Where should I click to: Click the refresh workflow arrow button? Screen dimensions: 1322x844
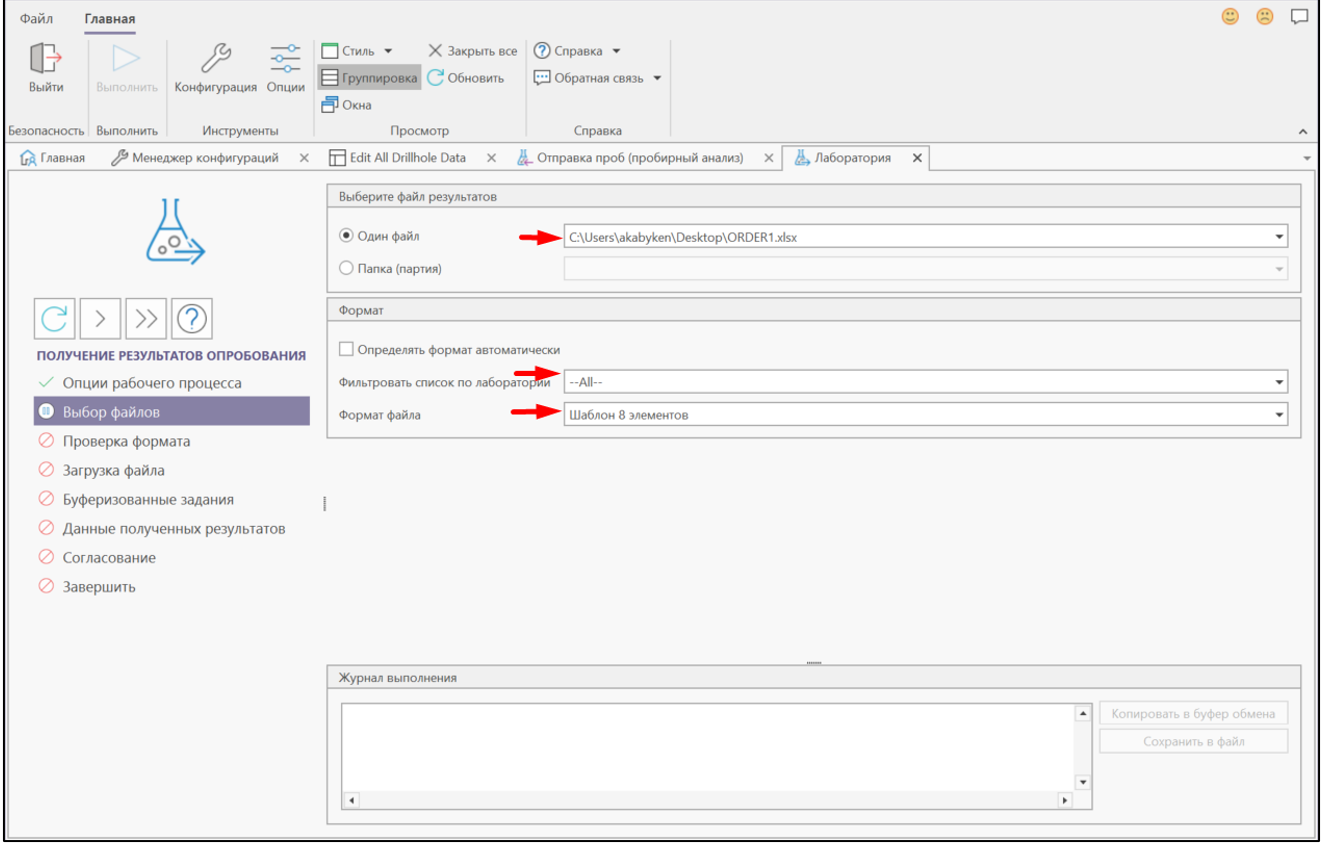[x=55, y=319]
